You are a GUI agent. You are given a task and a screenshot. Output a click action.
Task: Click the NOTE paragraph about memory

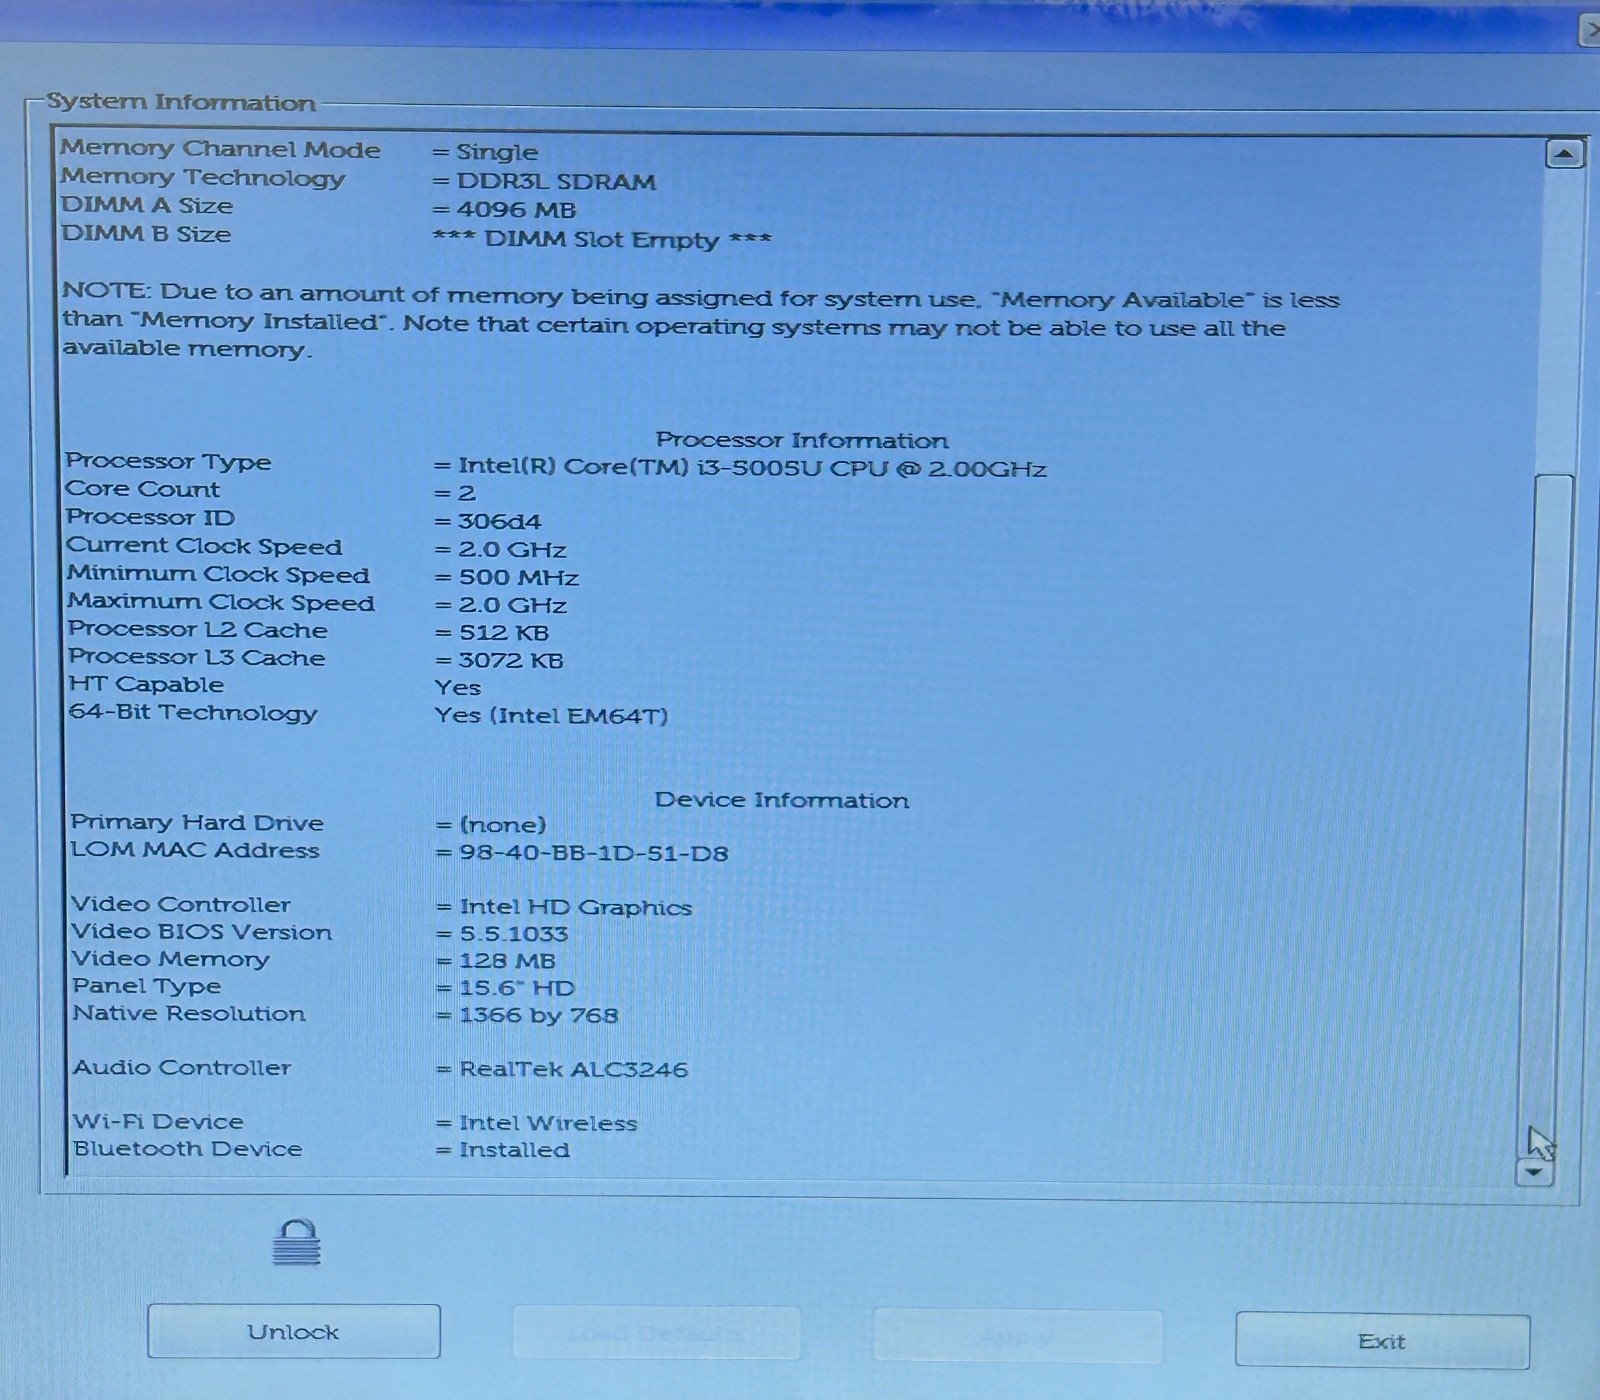[700, 322]
